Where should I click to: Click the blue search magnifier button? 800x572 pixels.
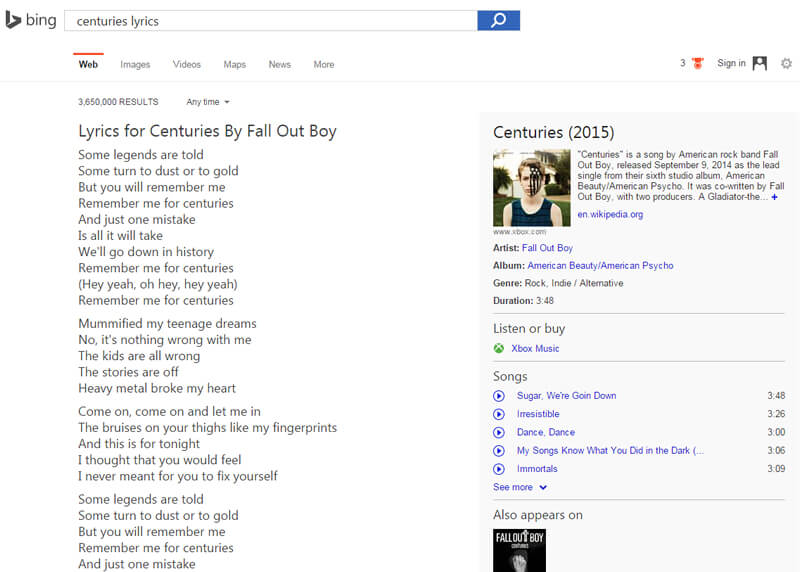point(498,20)
